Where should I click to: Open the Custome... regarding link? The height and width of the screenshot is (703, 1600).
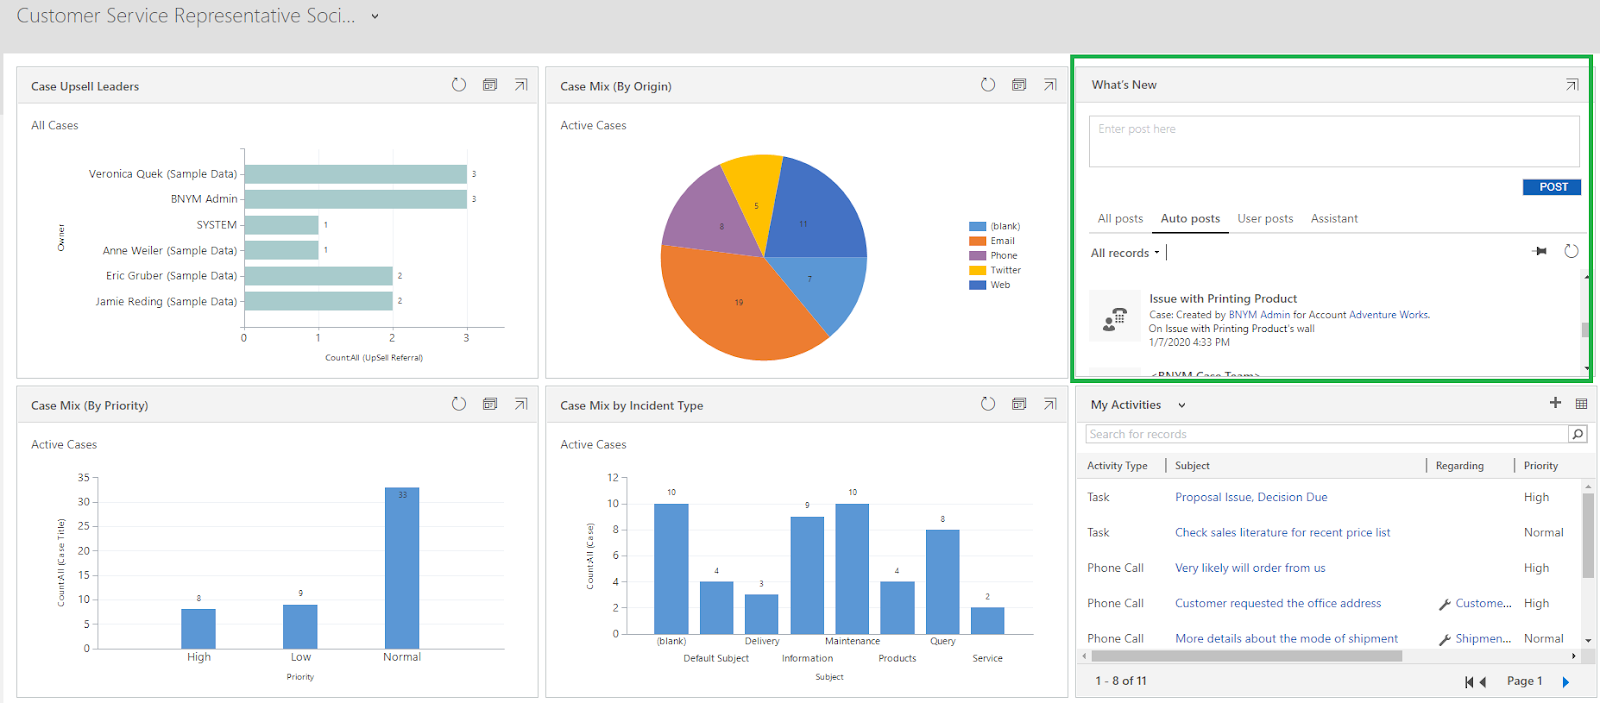pos(1483,603)
